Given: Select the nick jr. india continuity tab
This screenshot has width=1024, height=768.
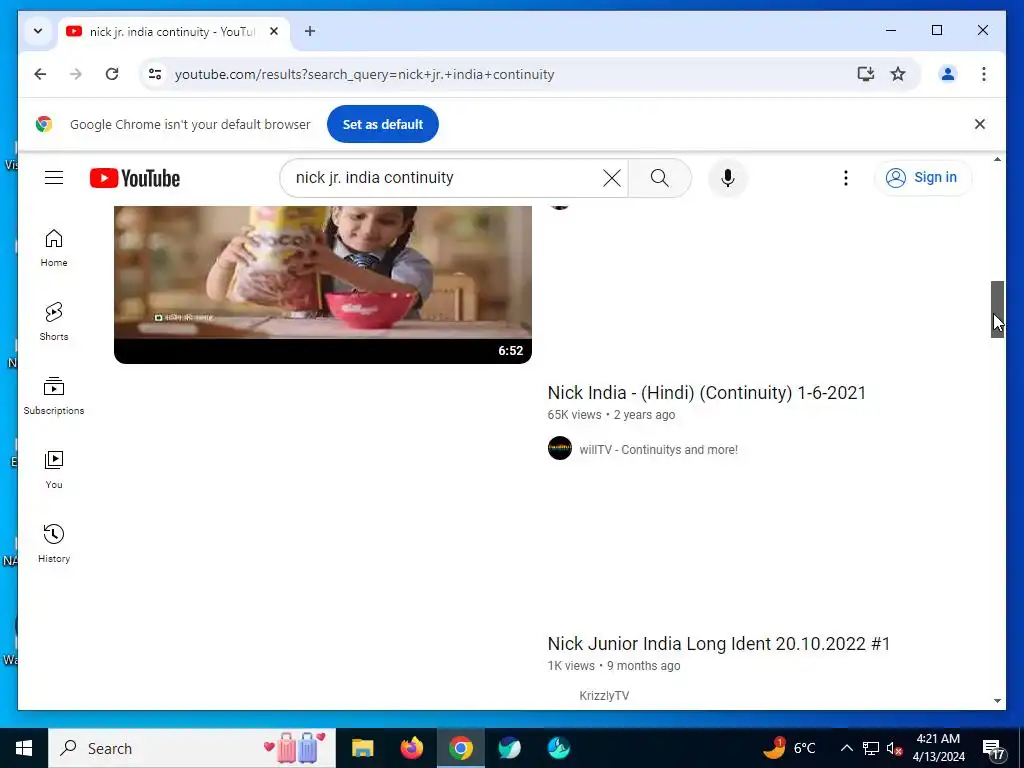Looking at the screenshot, I should tap(173, 31).
